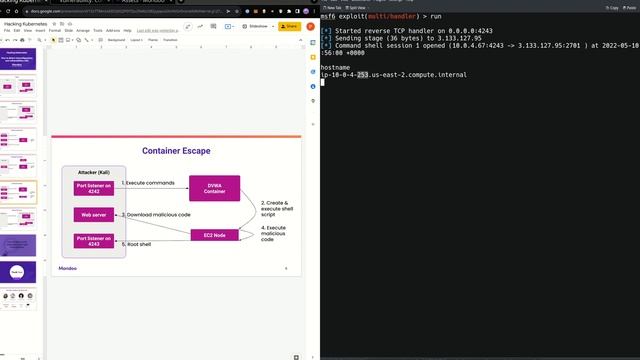Choose the Shape tool
Screen dimensions: 640x360
coord(79,40)
